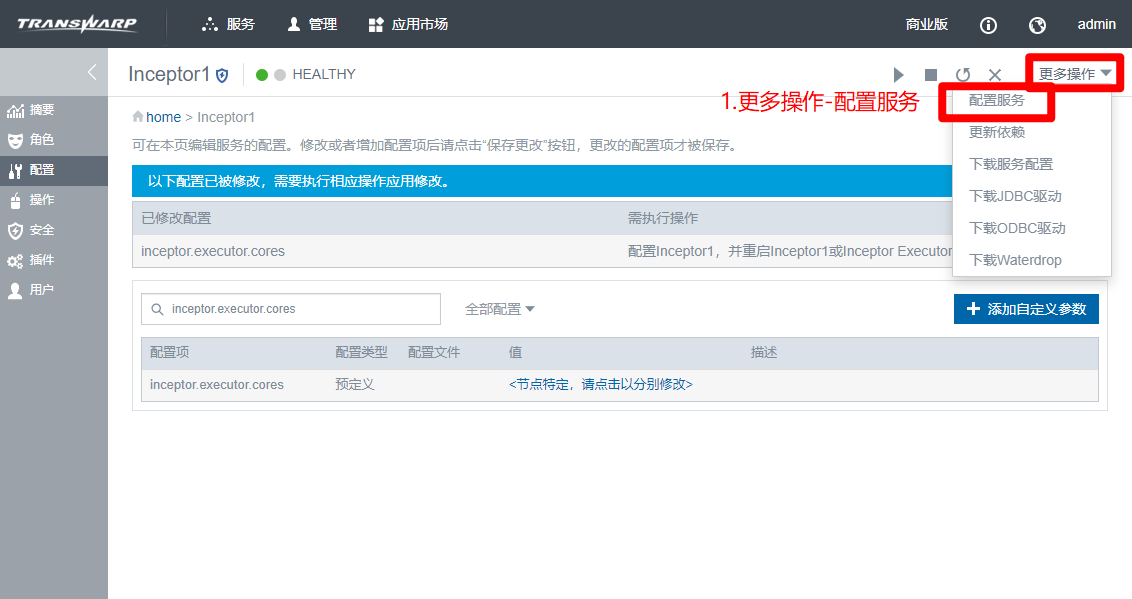Click the stop service square icon

click(930, 75)
